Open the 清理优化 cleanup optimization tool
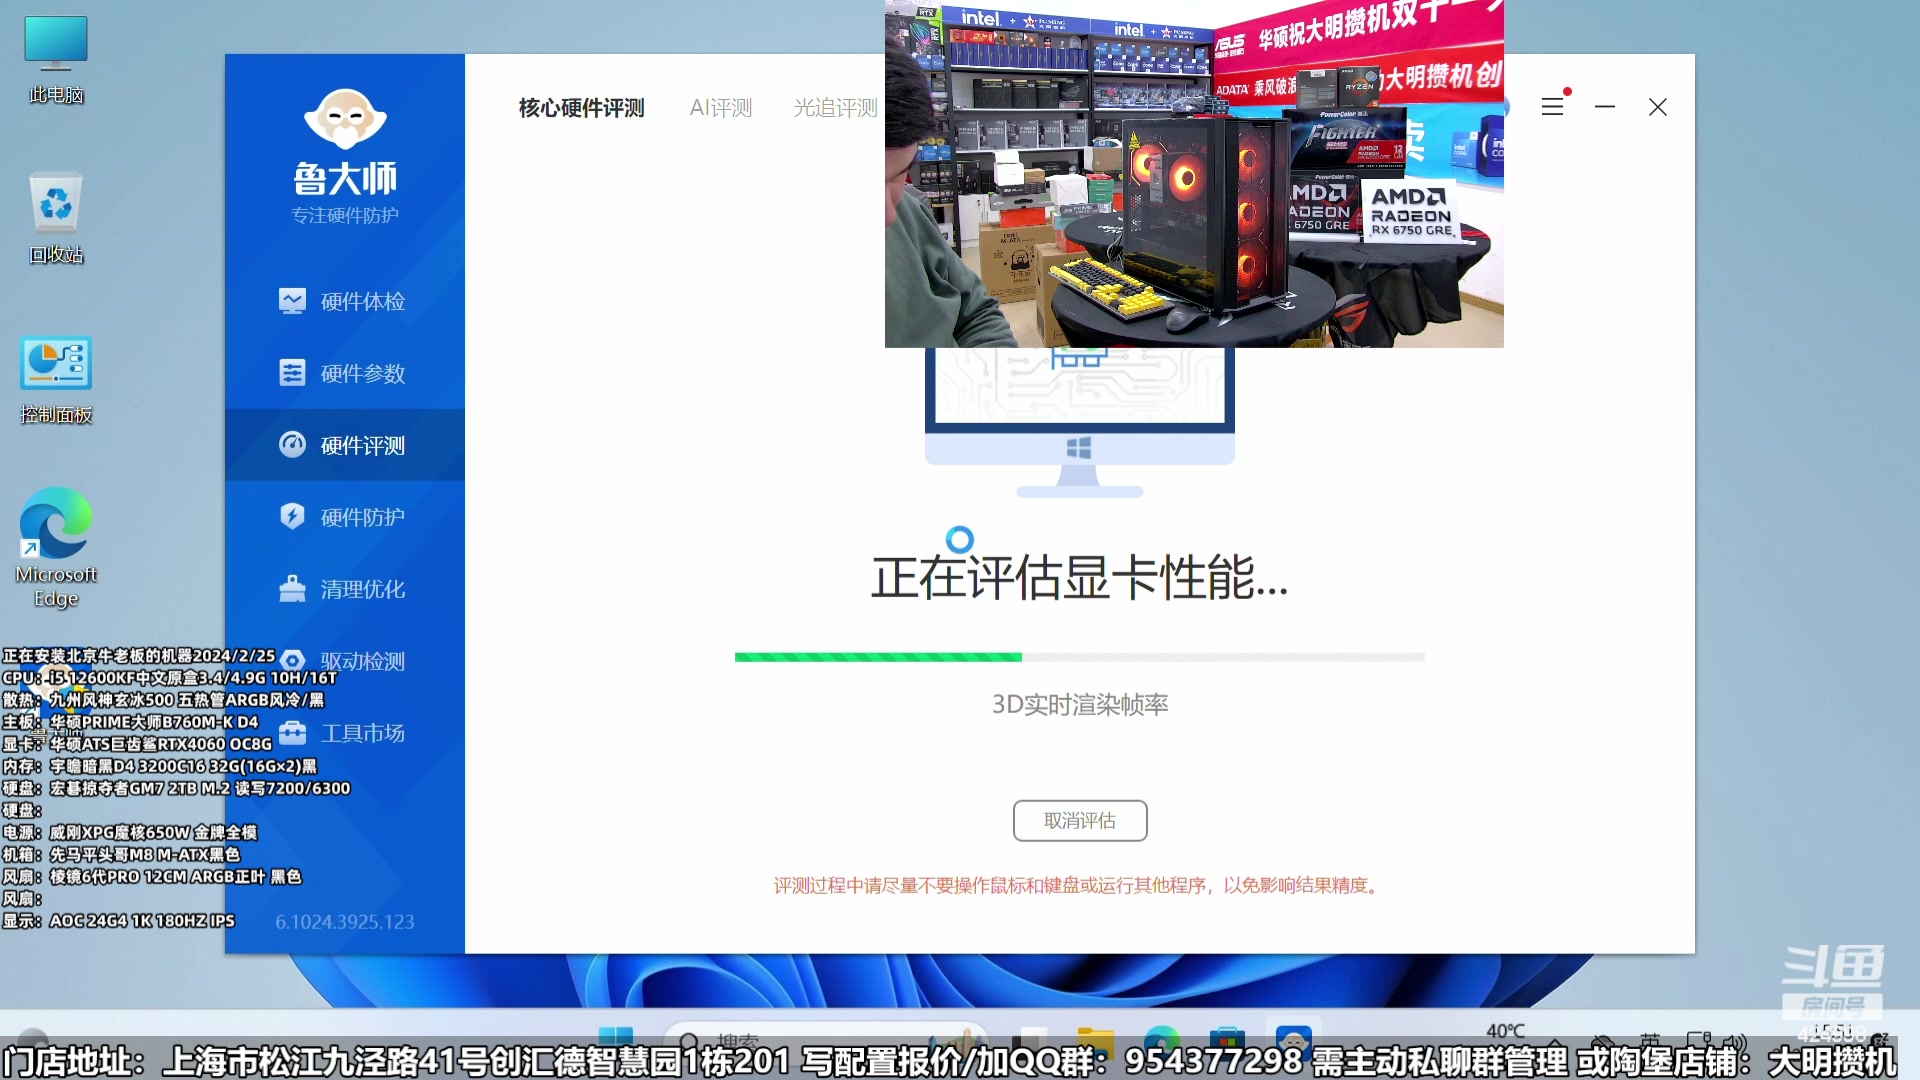The image size is (1920, 1080). point(344,588)
